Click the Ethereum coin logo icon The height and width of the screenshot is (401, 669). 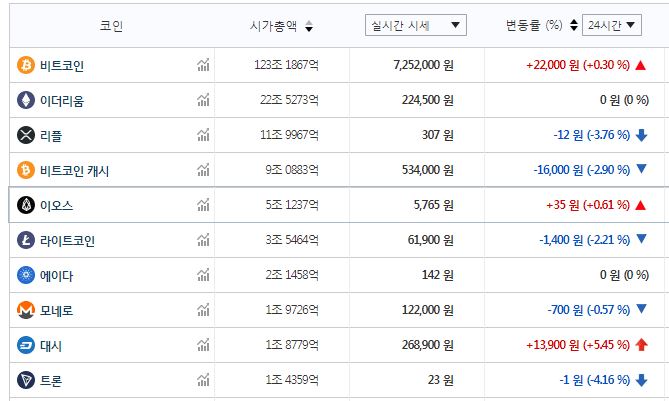[25, 100]
